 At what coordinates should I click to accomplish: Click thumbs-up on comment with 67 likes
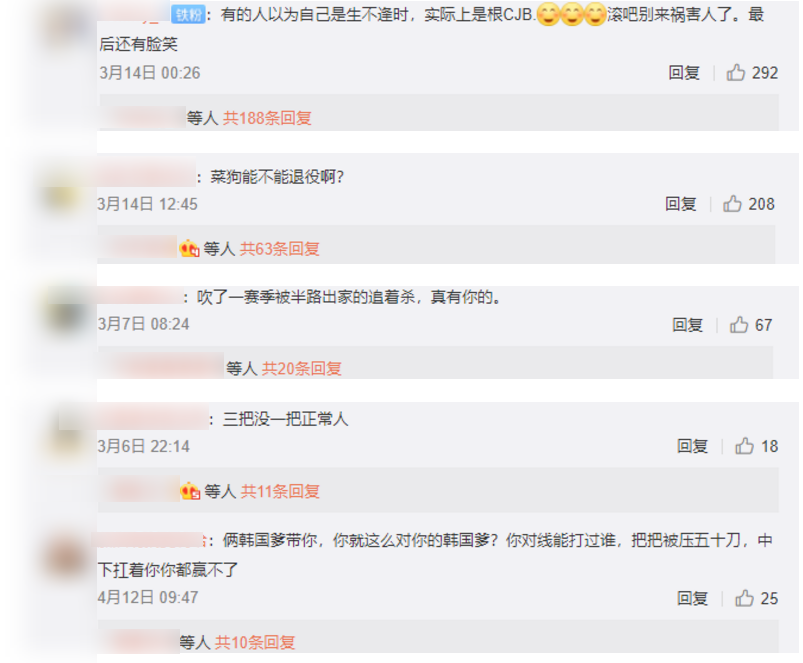pyautogui.click(x=739, y=325)
